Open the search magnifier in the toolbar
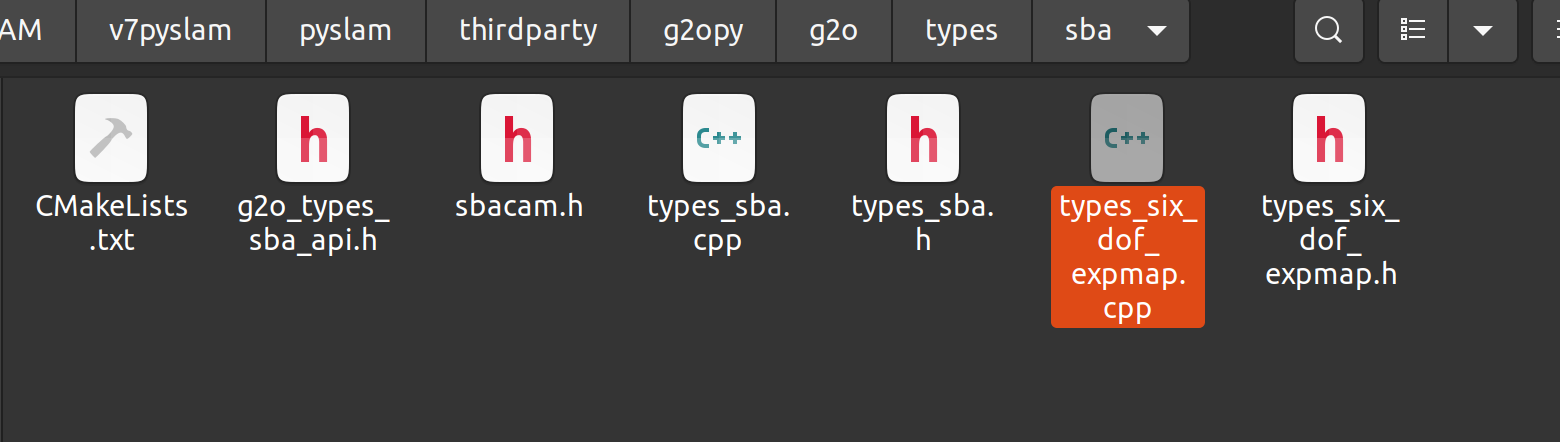Image resolution: width=1560 pixels, height=442 pixels. click(x=1328, y=31)
